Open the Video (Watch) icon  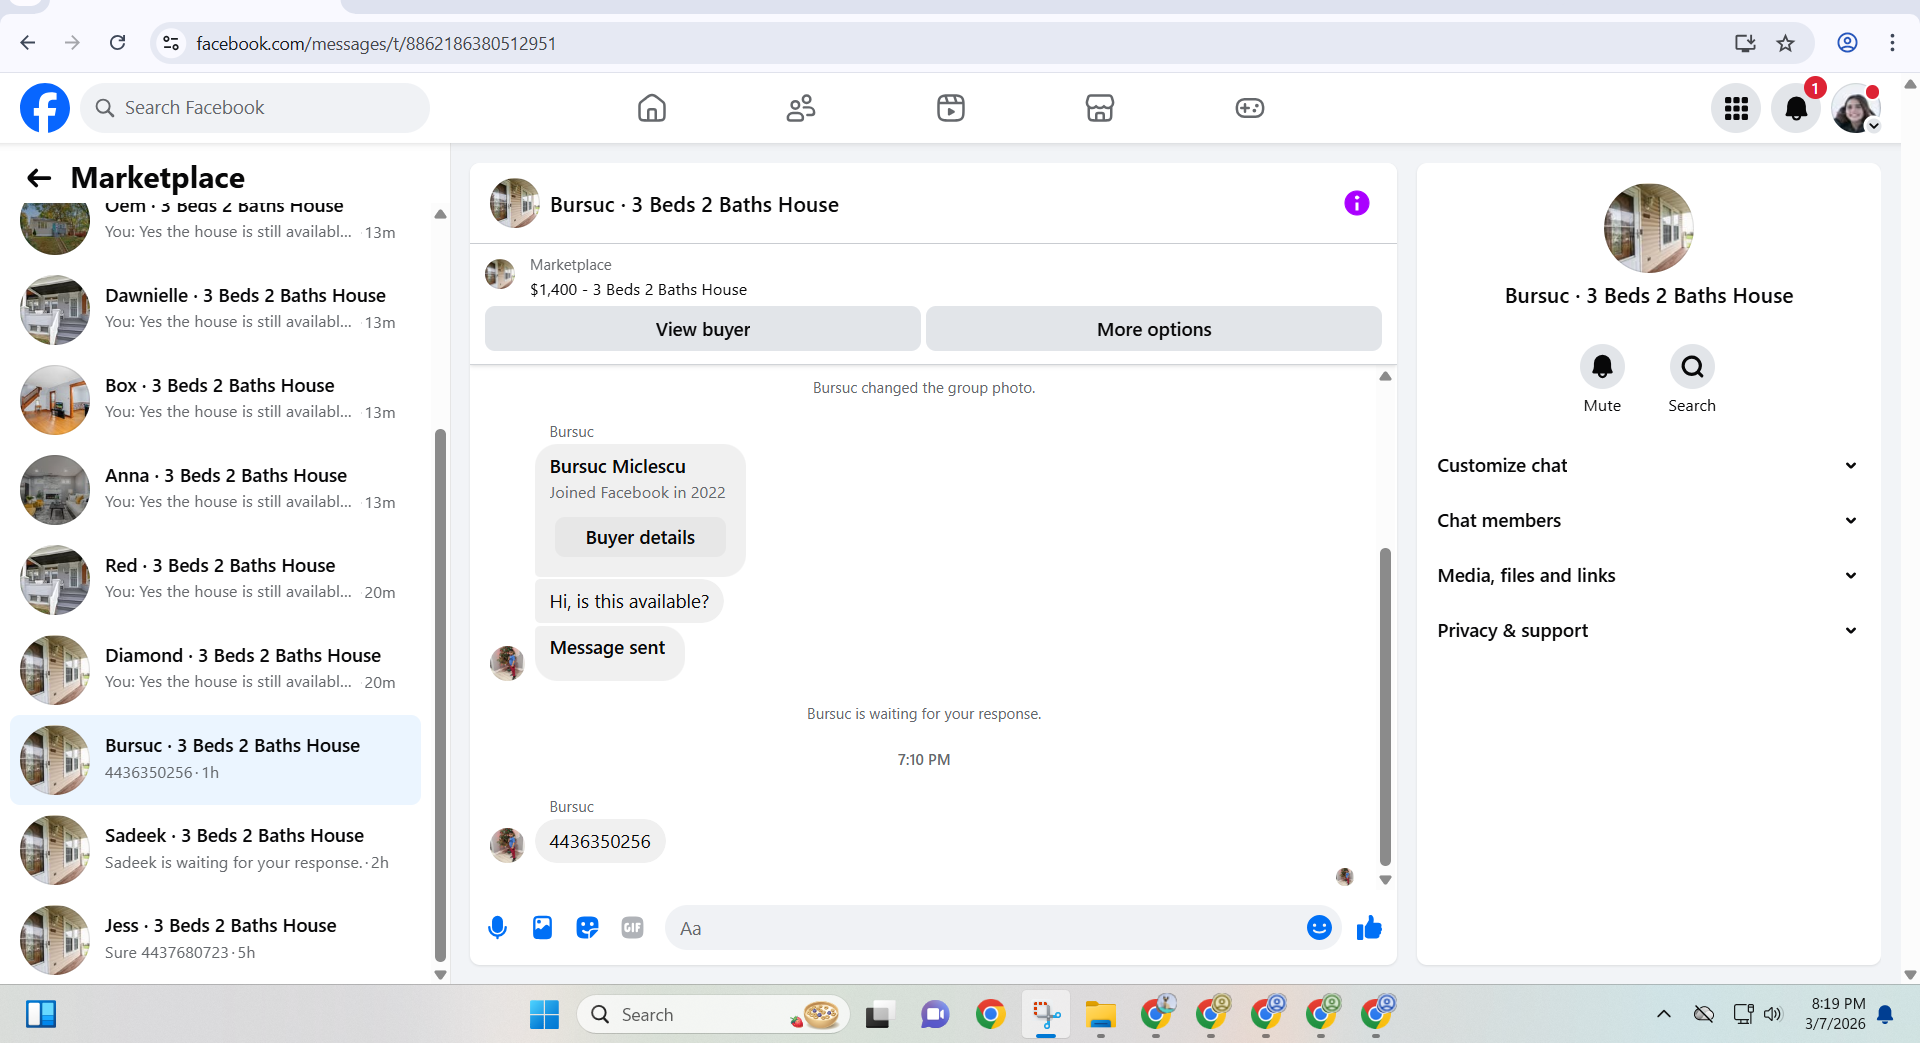pos(951,108)
